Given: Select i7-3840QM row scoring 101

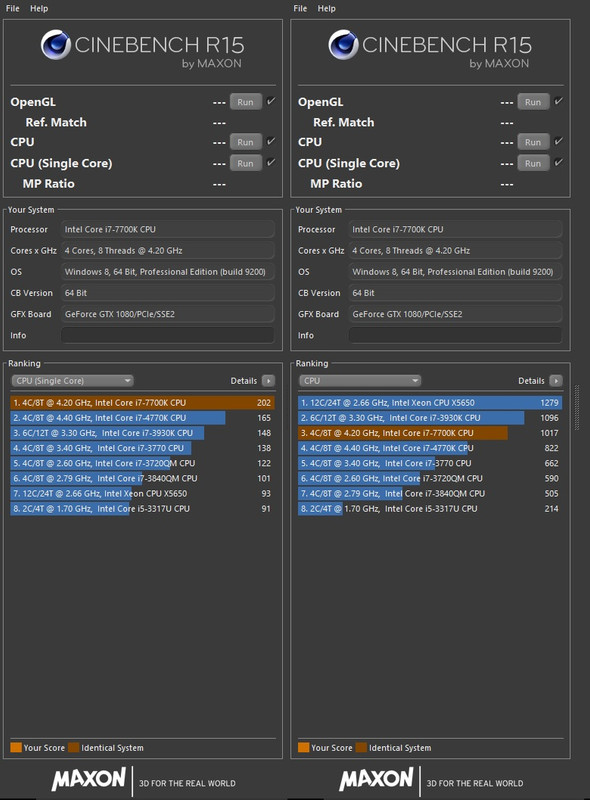Looking at the screenshot, I should (142, 479).
